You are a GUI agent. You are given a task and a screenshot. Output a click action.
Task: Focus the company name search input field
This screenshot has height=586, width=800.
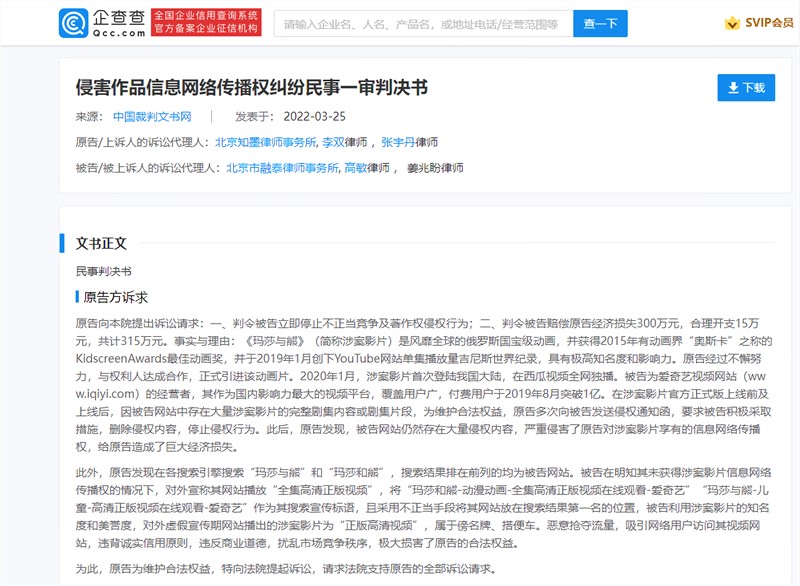click(423, 24)
